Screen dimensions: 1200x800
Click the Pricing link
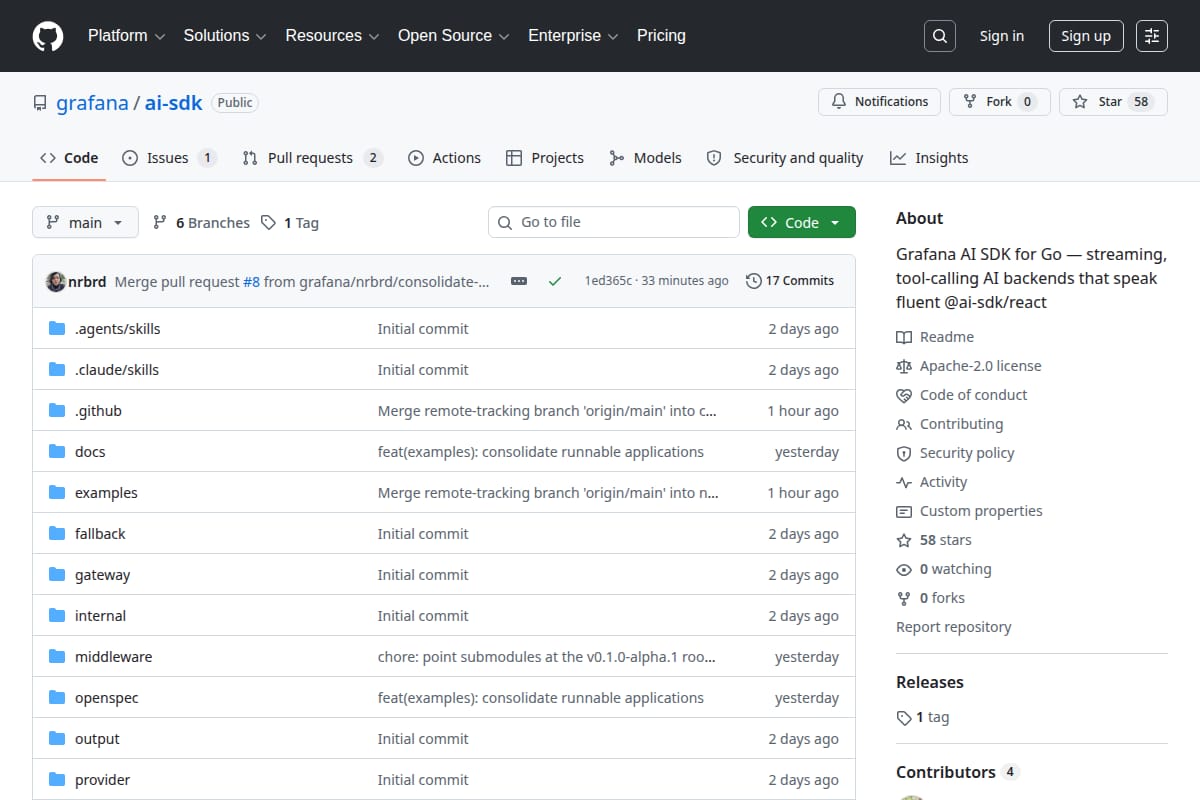pos(661,35)
